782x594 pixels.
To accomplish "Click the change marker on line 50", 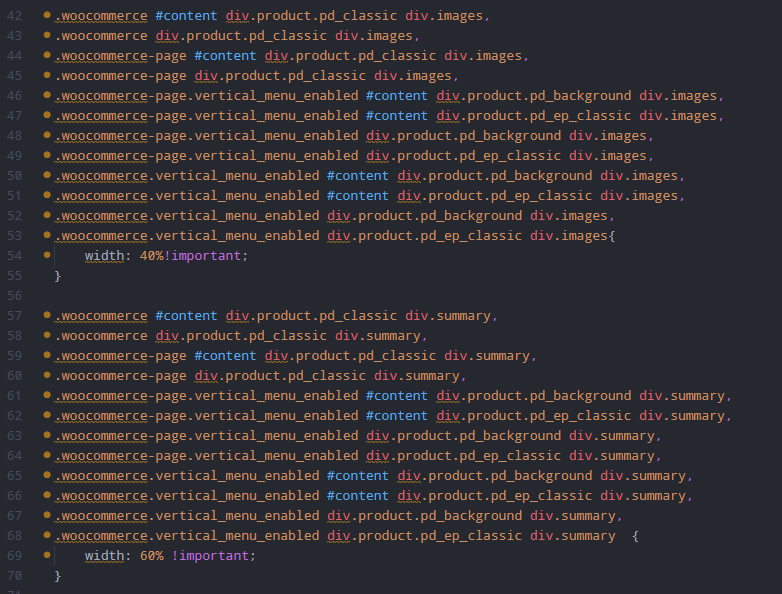I will [46, 176].
